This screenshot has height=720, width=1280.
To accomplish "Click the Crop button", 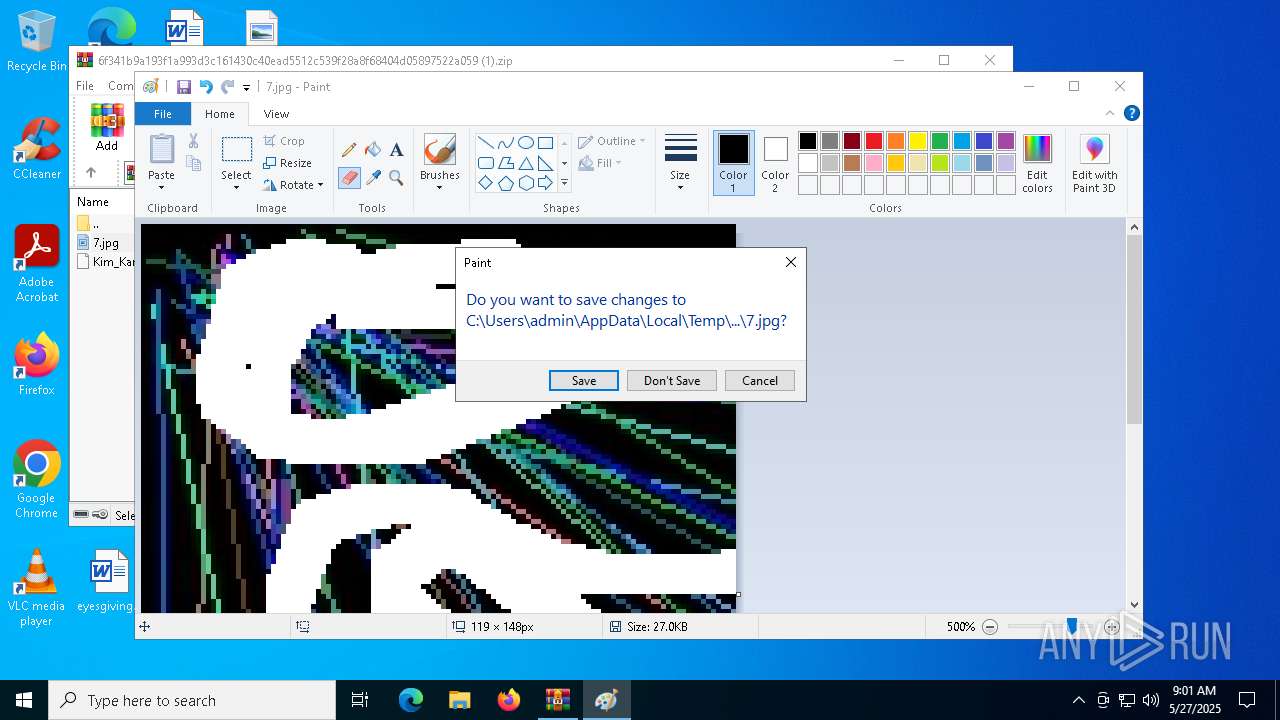I will coord(284,141).
